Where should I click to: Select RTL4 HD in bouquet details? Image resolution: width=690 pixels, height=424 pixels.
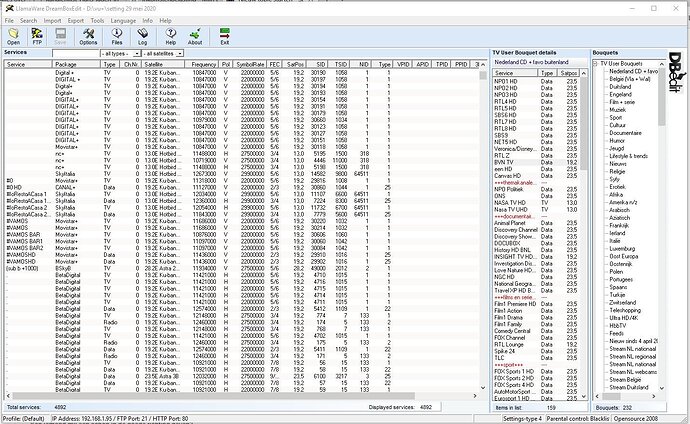[505, 102]
